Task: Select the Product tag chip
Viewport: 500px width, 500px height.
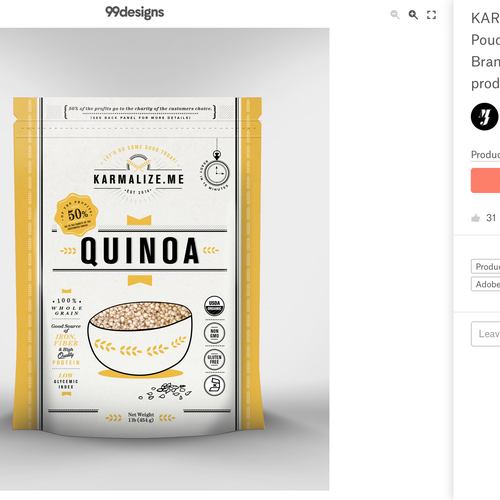Action: 486,267
